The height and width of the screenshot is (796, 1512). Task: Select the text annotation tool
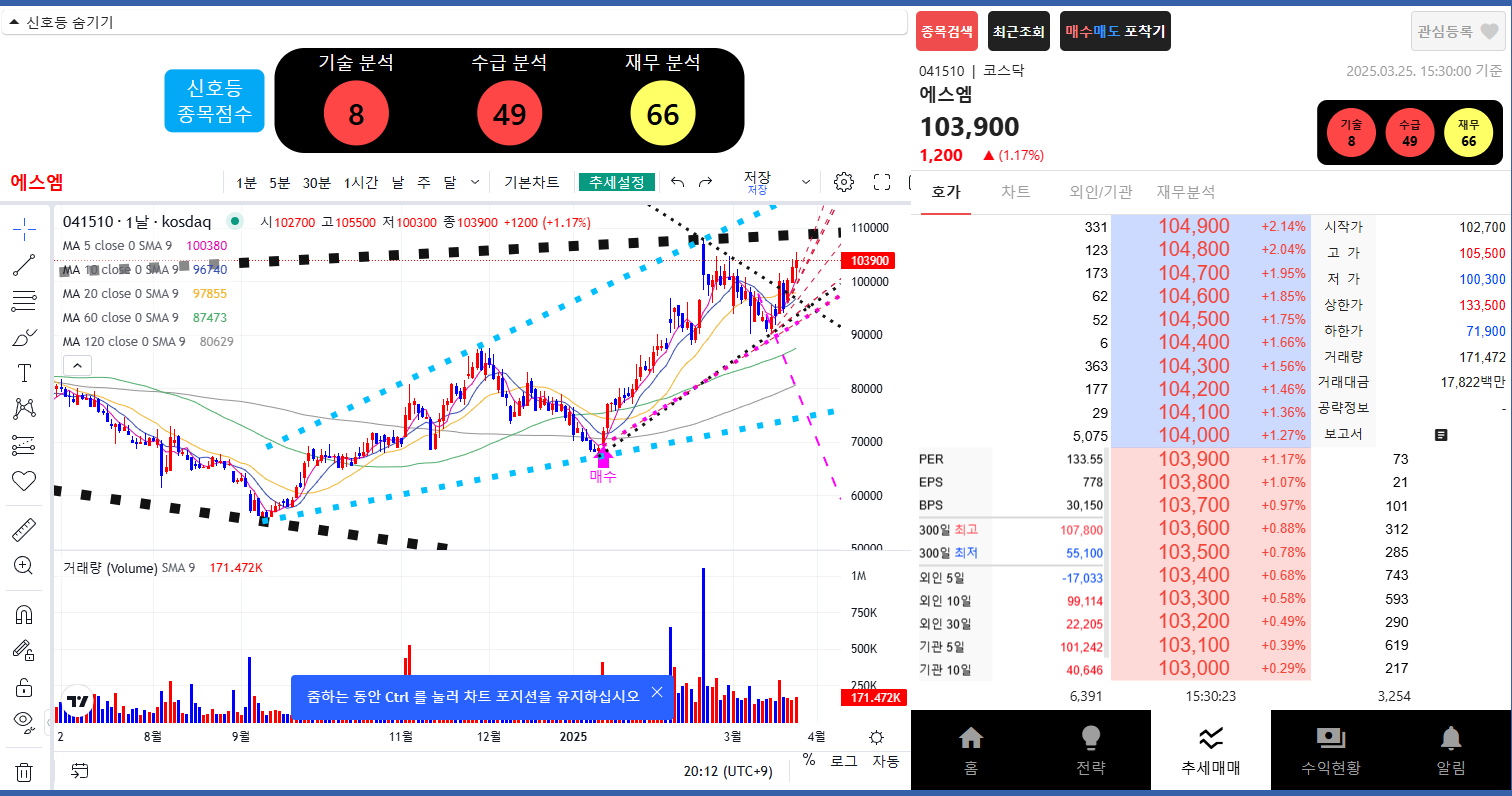coord(25,373)
